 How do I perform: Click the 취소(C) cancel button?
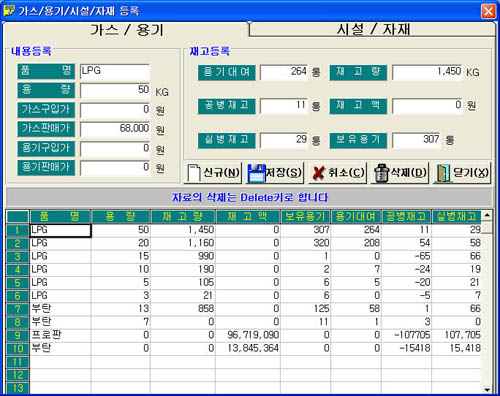coord(337,173)
